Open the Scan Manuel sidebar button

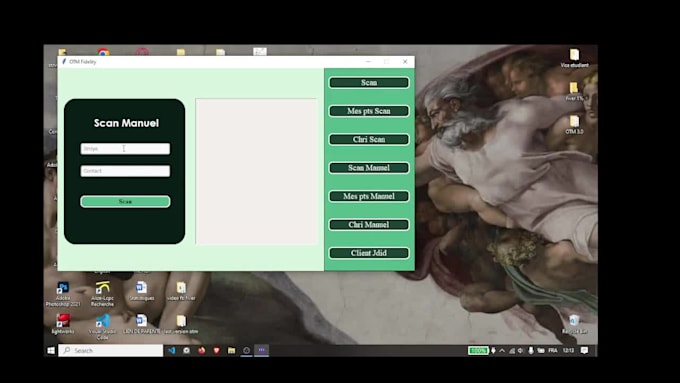click(x=369, y=168)
